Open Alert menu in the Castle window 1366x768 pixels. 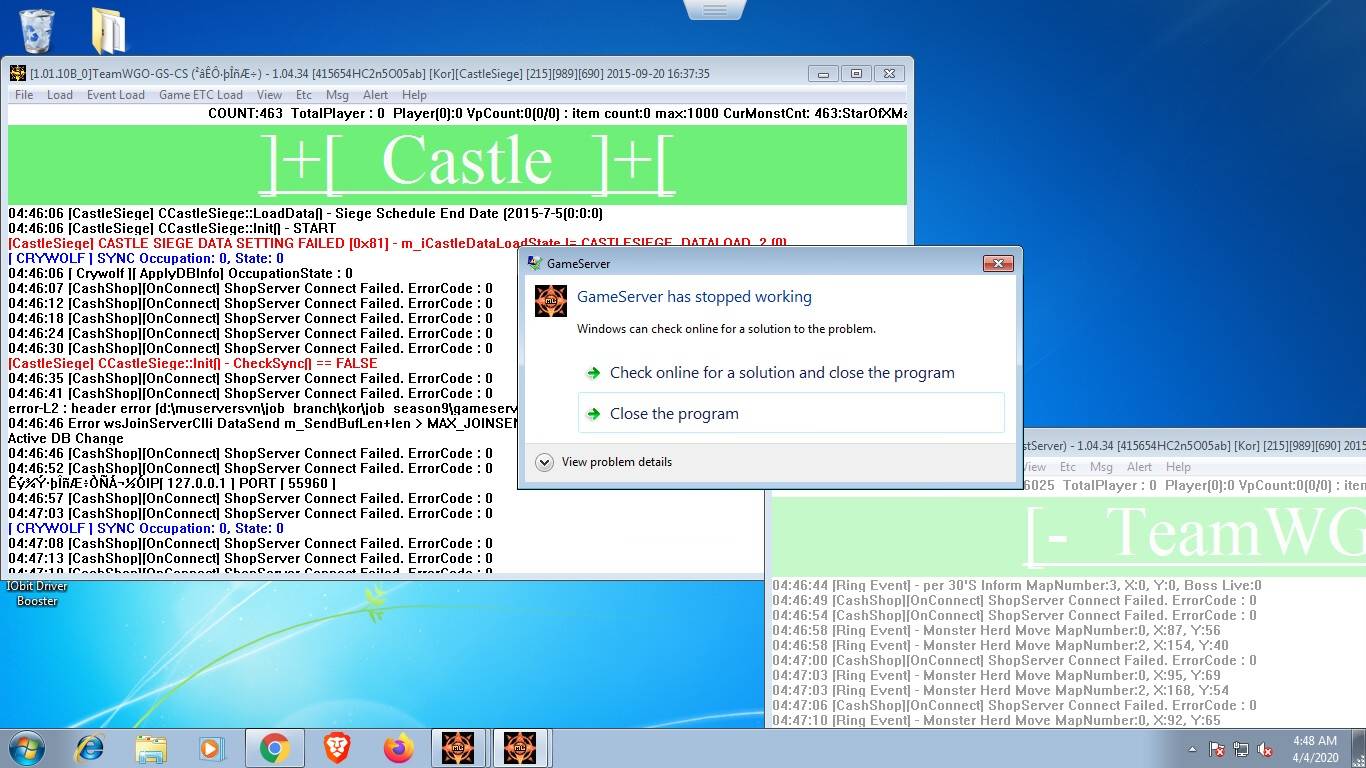pyautogui.click(x=376, y=95)
